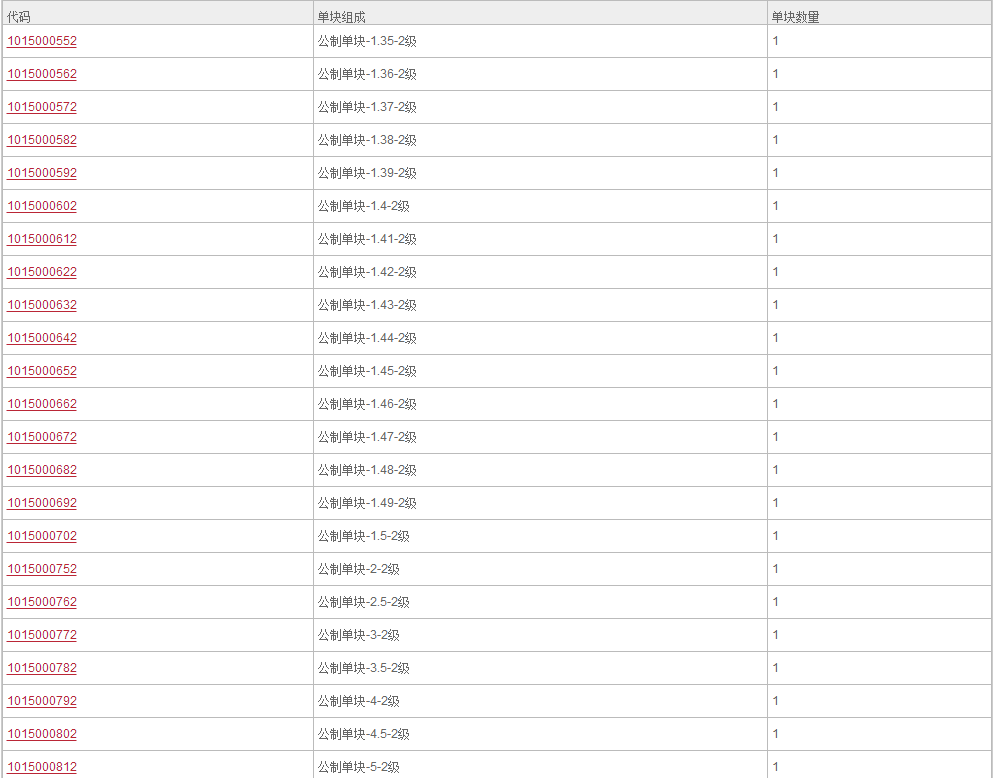
Task: Select link 1015000612
Action: click(42, 239)
